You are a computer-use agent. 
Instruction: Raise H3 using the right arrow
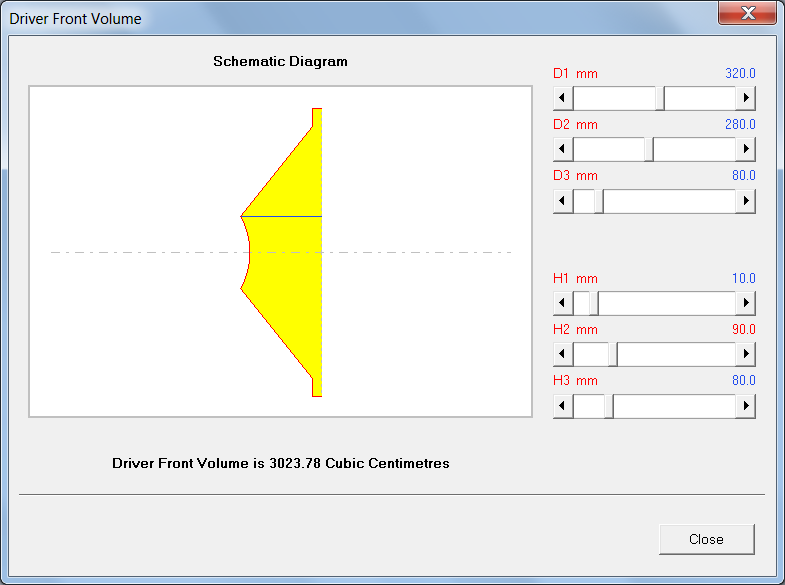(x=745, y=405)
